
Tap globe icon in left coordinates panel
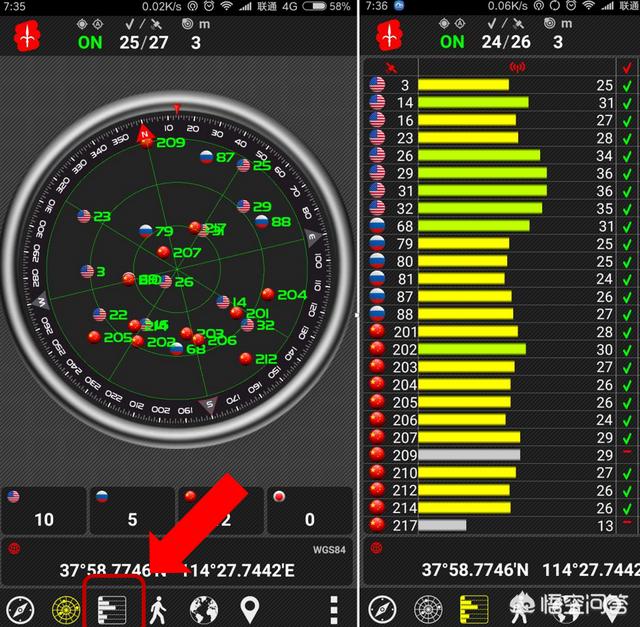[x=14, y=549]
